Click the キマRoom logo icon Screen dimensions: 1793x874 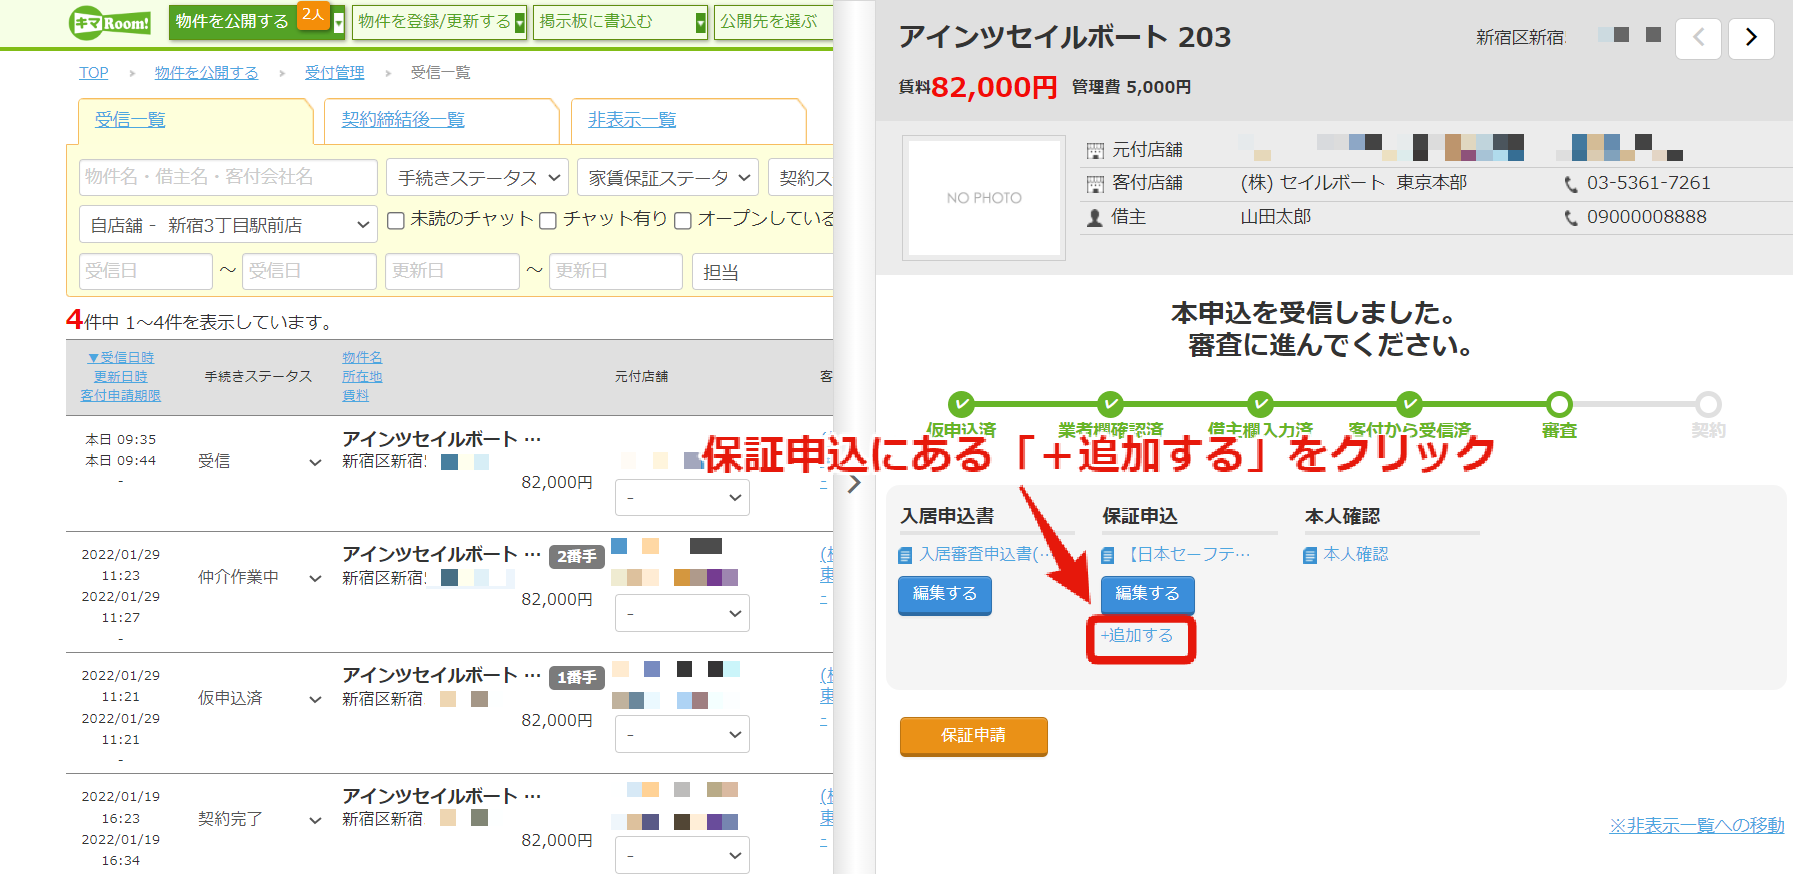(111, 22)
